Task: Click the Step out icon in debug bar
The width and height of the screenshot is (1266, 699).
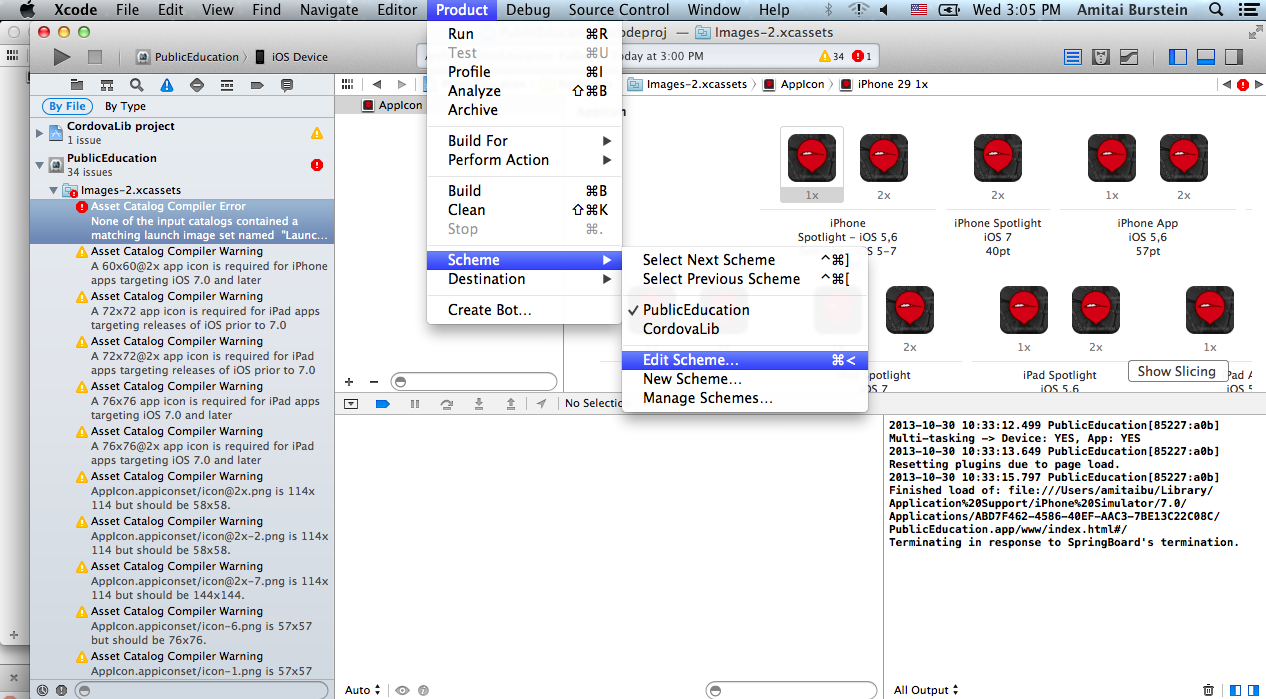Action: 511,404
